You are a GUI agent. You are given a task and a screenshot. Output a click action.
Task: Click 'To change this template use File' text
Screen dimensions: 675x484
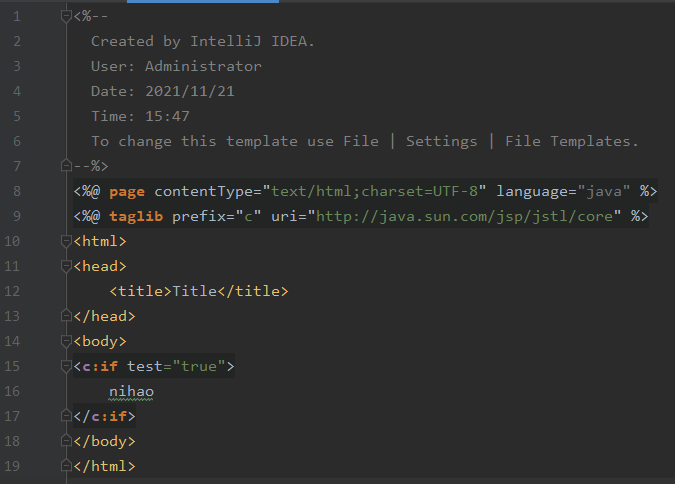235,141
